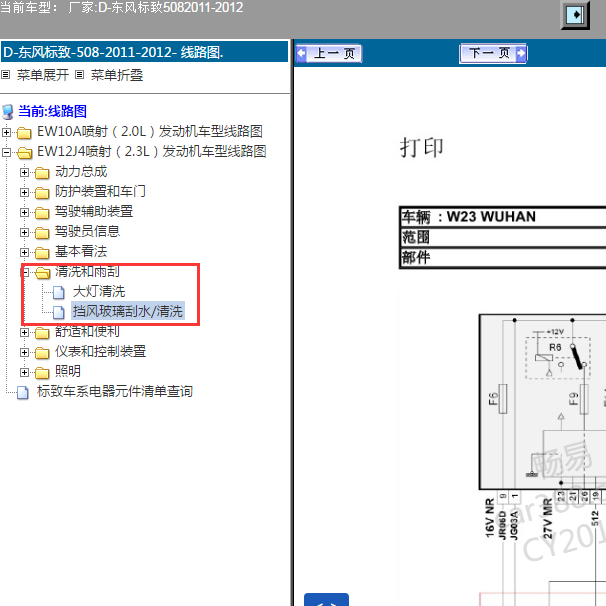Click the 挡风玻璃刮水/清洗 document icon
The image size is (606, 606).
pos(59,312)
